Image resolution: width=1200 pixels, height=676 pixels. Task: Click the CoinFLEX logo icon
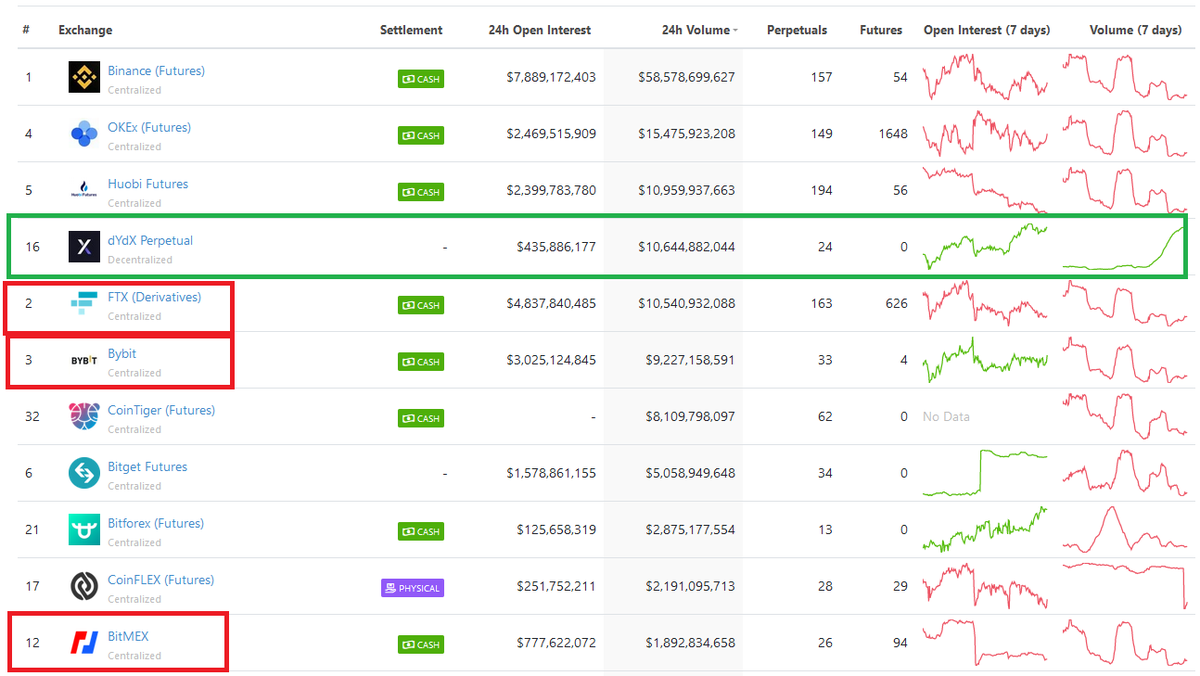tap(84, 586)
